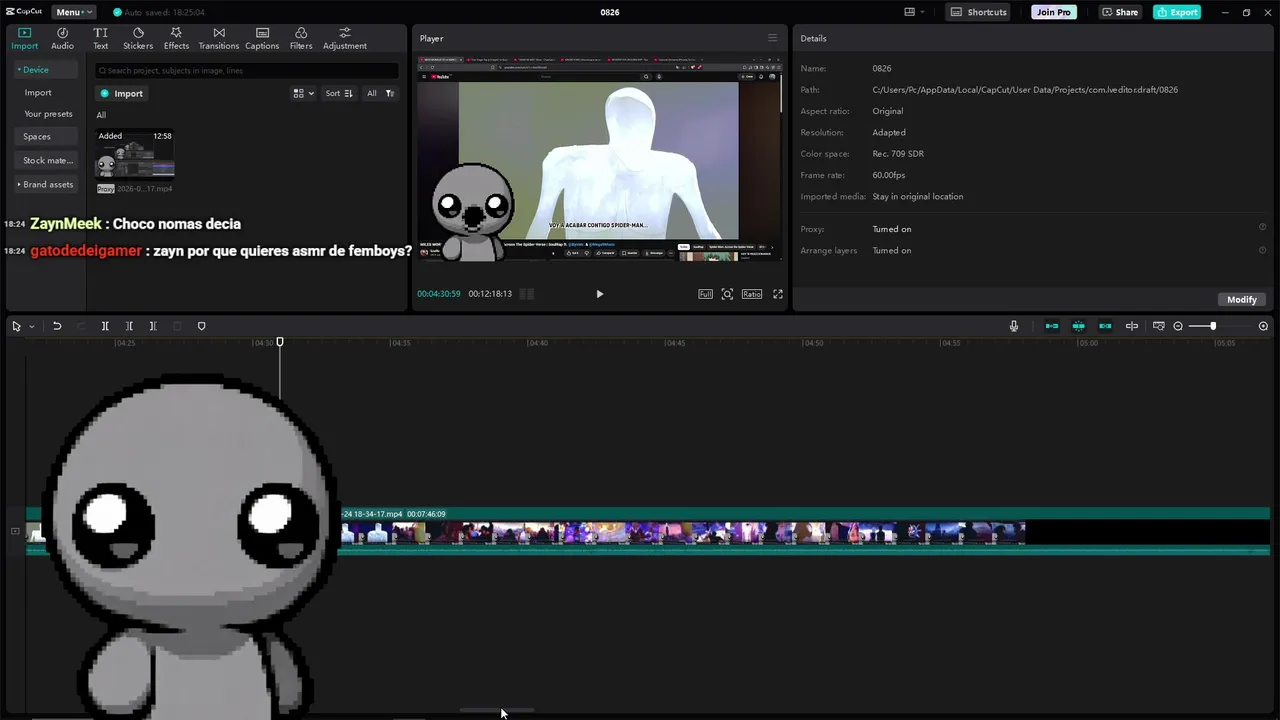1280x720 pixels.
Task: Share the project
Action: pos(1120,12)
